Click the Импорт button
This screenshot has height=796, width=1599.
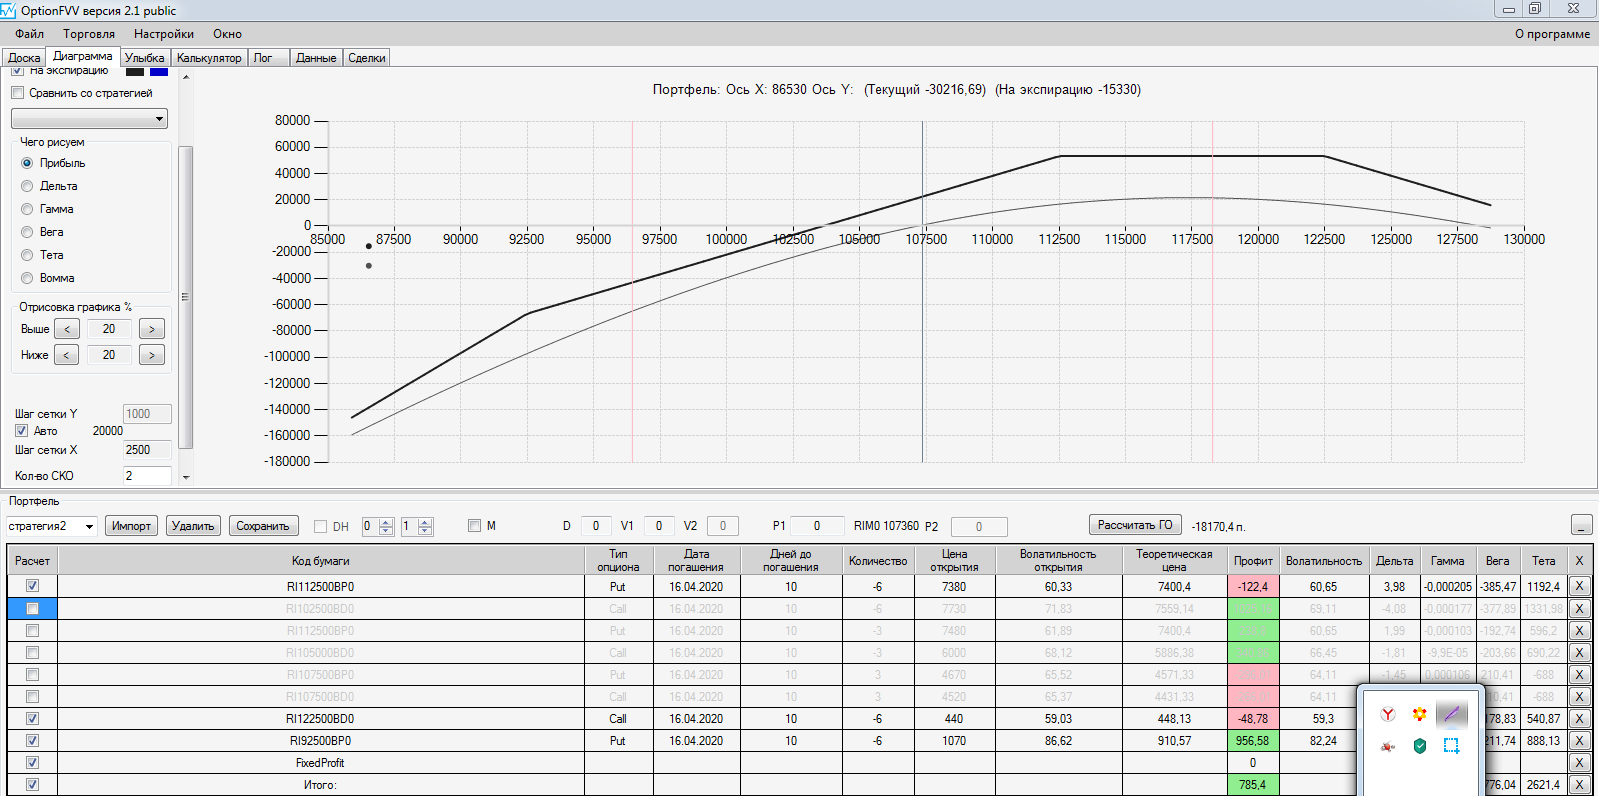(131, 526)
